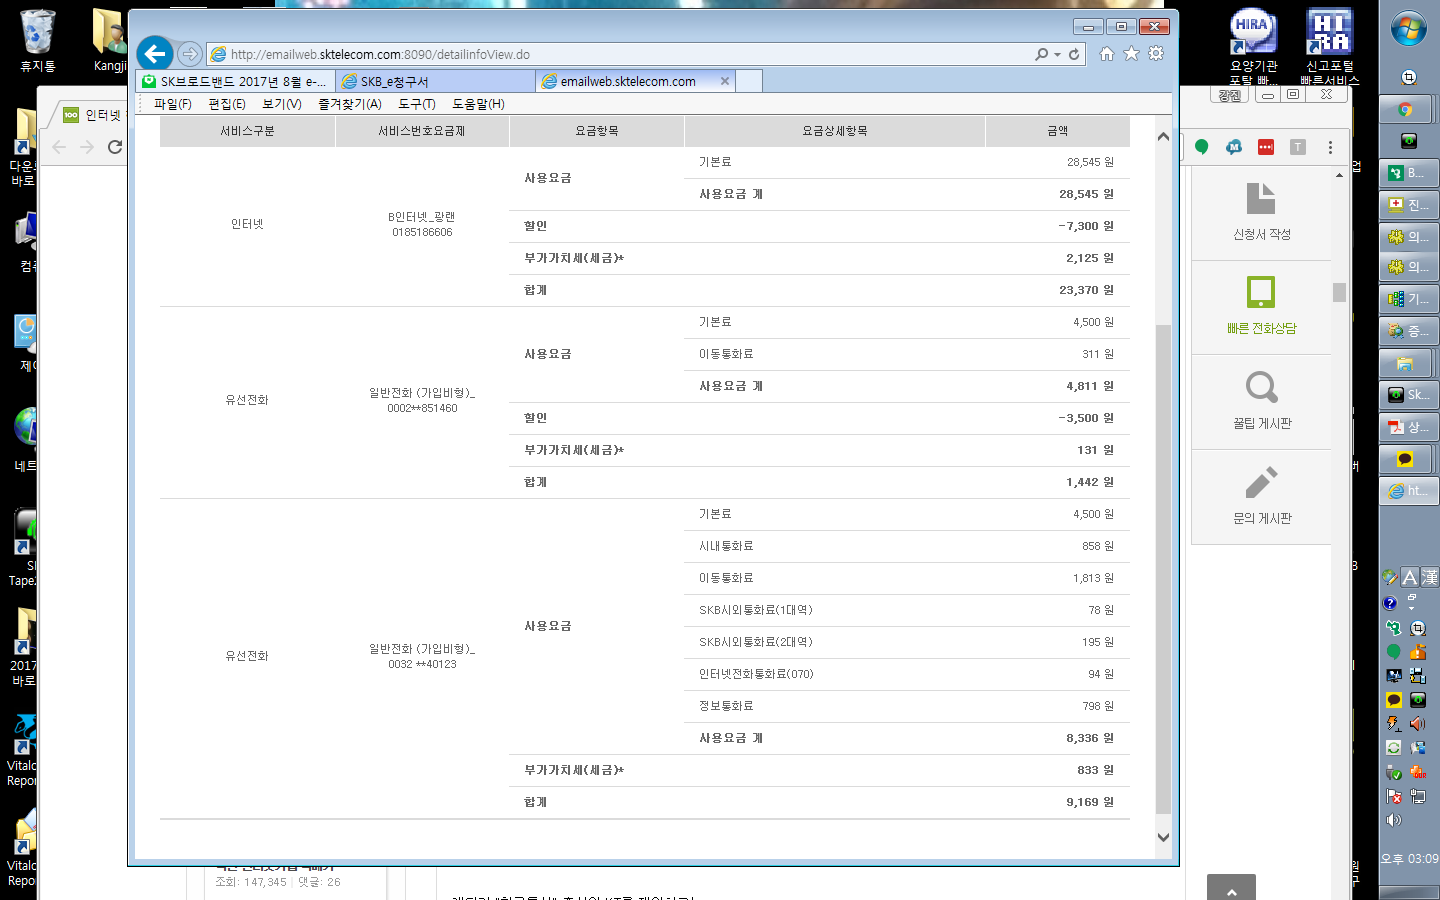1440x900 pixels.
Task: Navigate back with the back arrow
Action: pyautogui.click(x=154, y=54)
